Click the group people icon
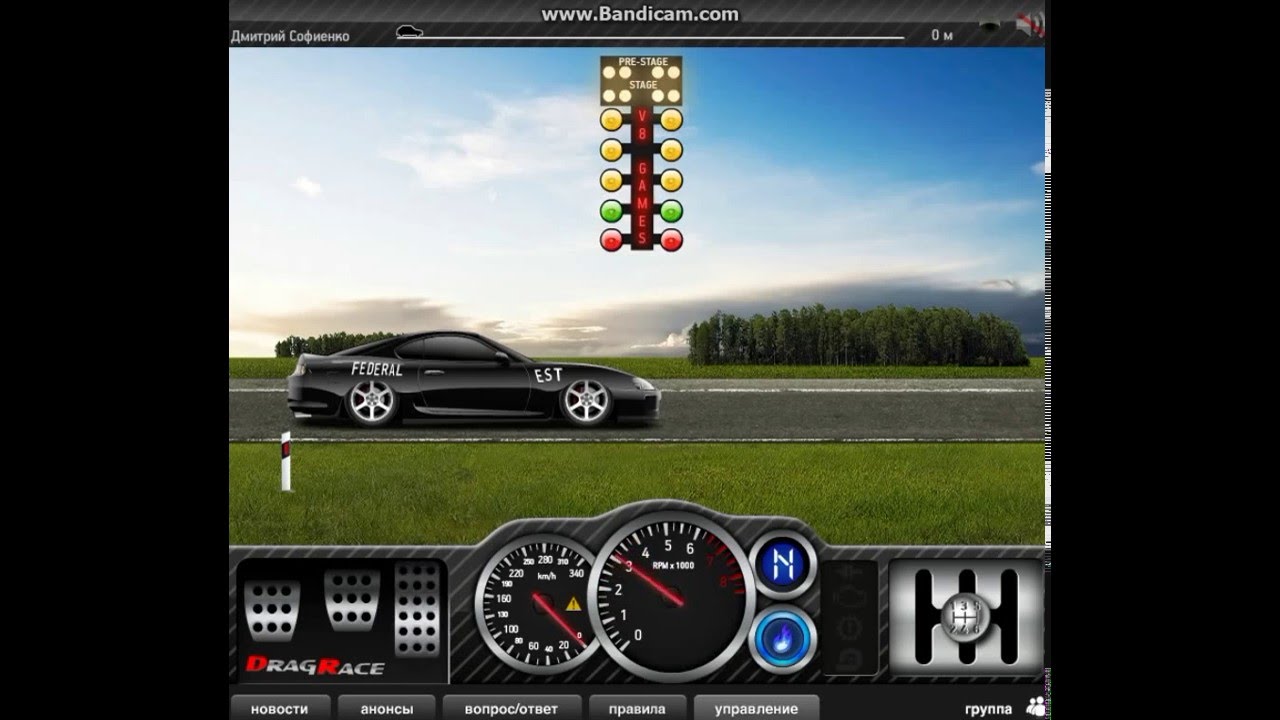The image size is (1280, 720). [x=1036, y=708]
